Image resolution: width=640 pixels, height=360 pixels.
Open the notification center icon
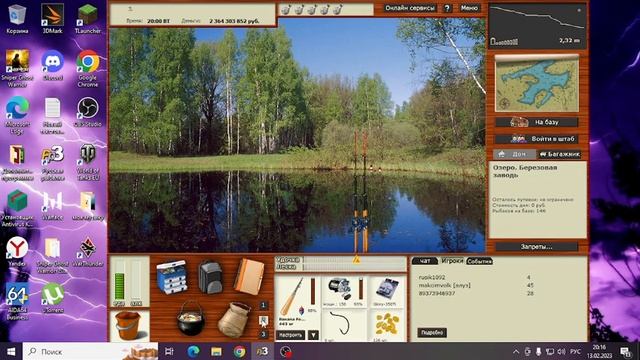626,351
